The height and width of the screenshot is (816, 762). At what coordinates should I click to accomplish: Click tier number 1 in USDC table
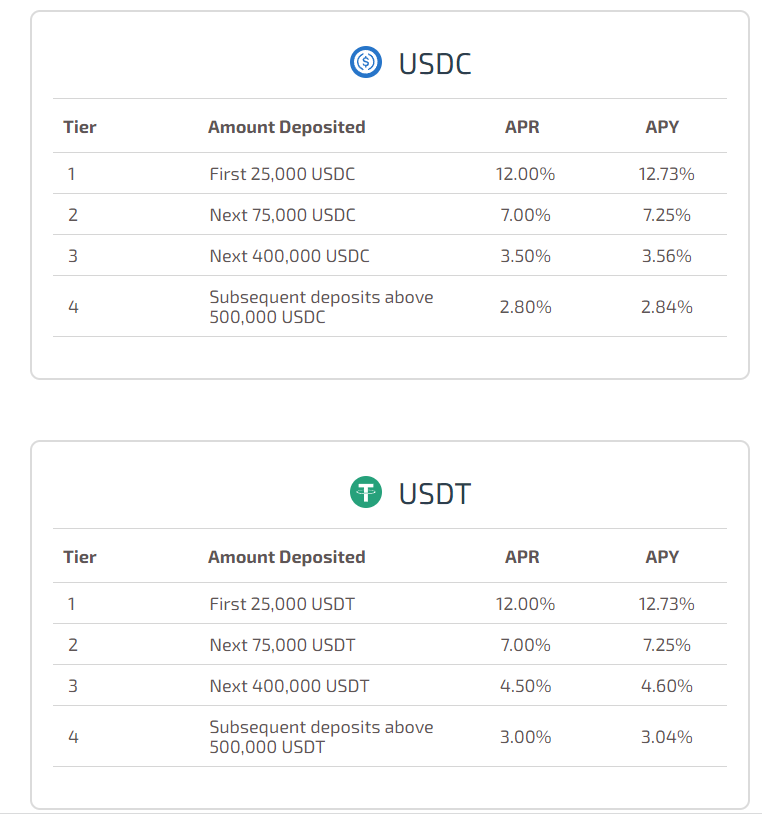71,174
